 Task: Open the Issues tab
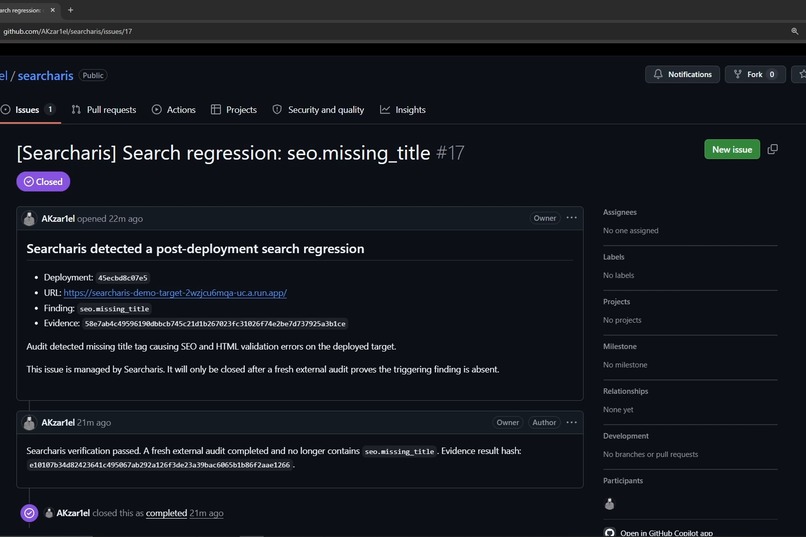pos(28,109)
